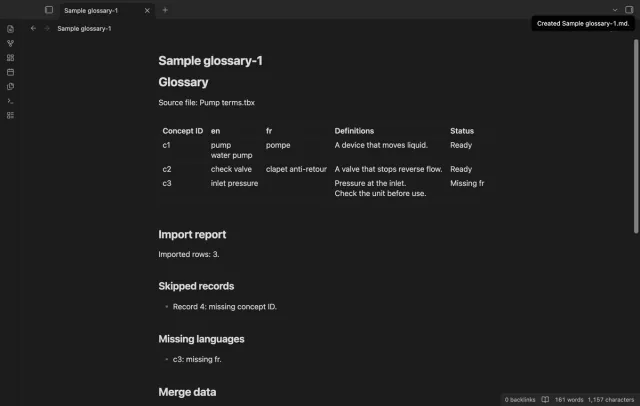Click '1,157 characters' in the status bar
The width and height of the screenshot is (640, 406).
point(611,400)
